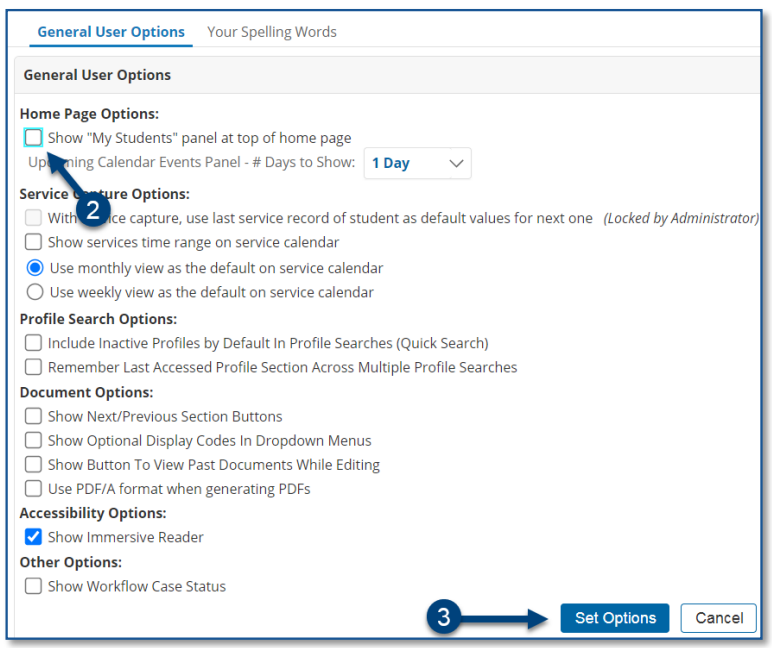
Task: Open the Your Spelling Words tab
Action: tap(272, 32)
